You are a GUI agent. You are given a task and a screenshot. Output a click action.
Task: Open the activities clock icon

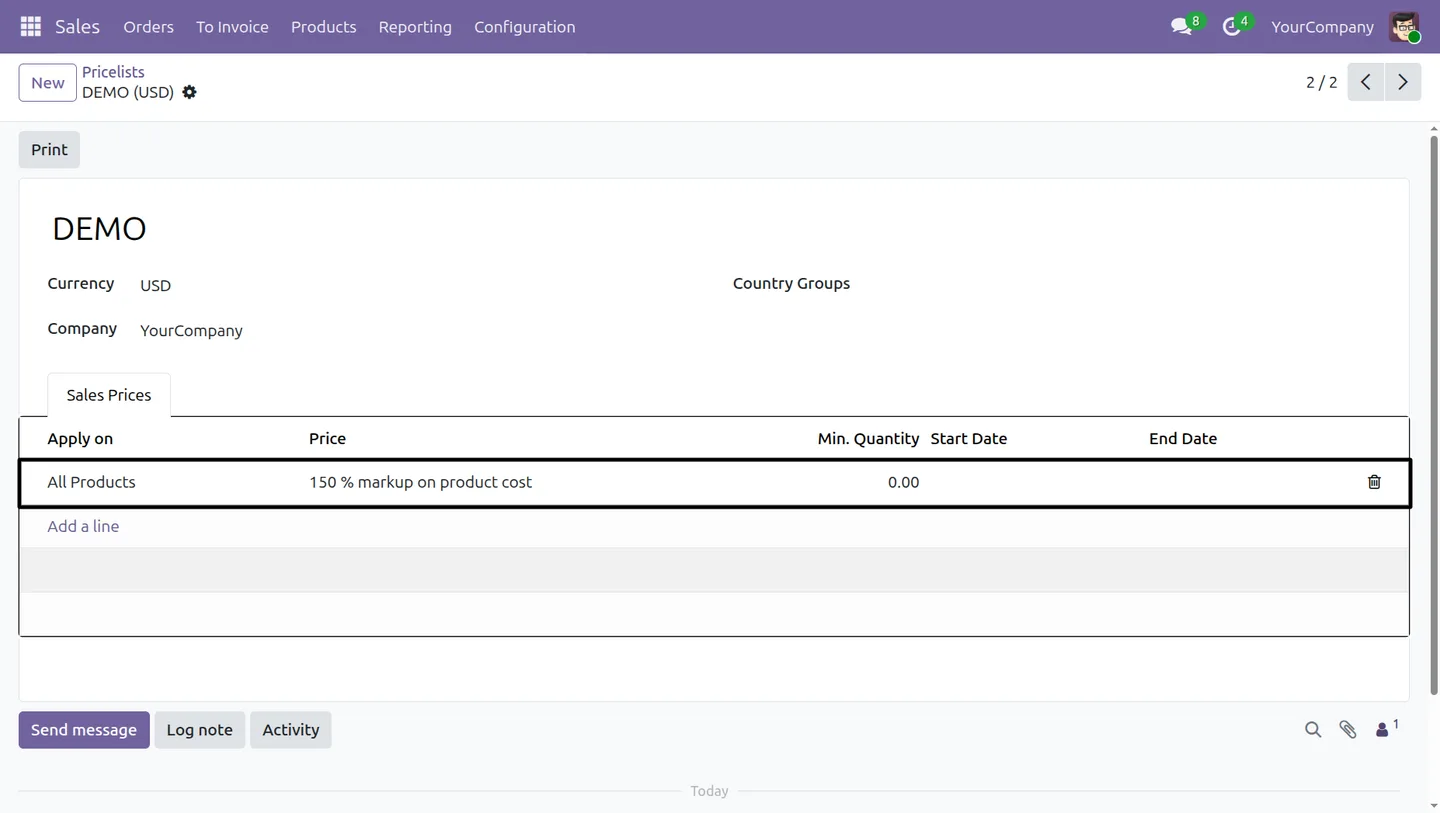pyautogui.click(x=1232, y=27)
